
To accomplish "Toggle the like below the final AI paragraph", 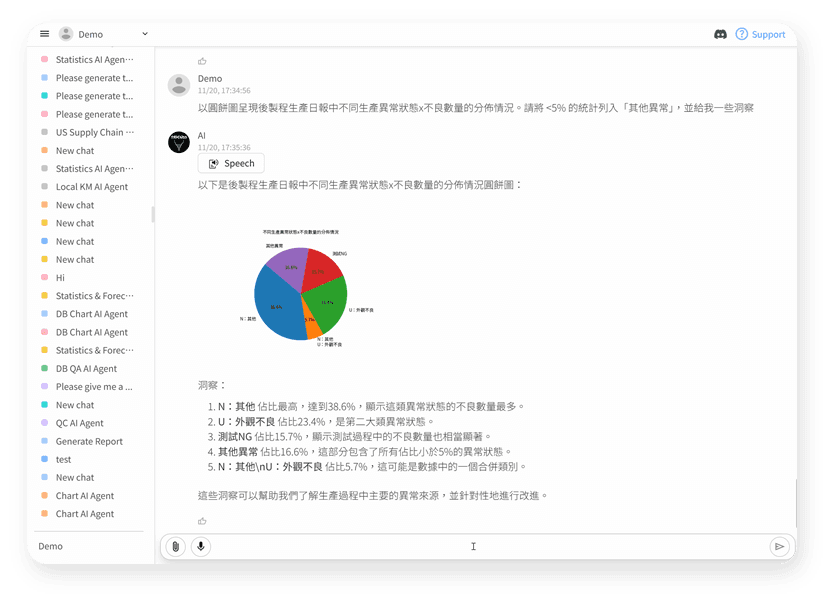I will (x=203, y=523).
